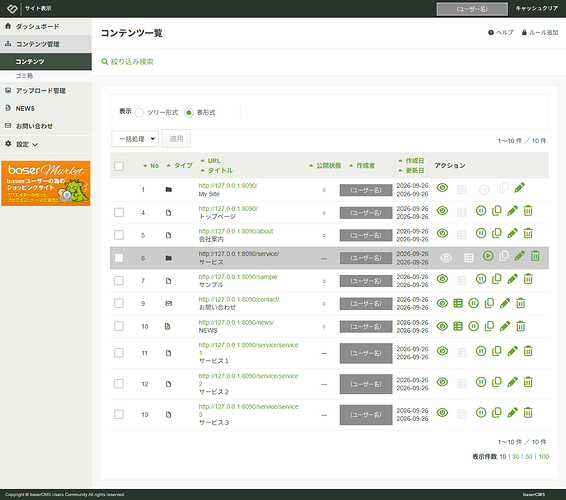Image resolution: width=566 pixels, height=500 pixels.
Task: Open ゴミ箱 submenu item
Action: (x=24, y=76)
